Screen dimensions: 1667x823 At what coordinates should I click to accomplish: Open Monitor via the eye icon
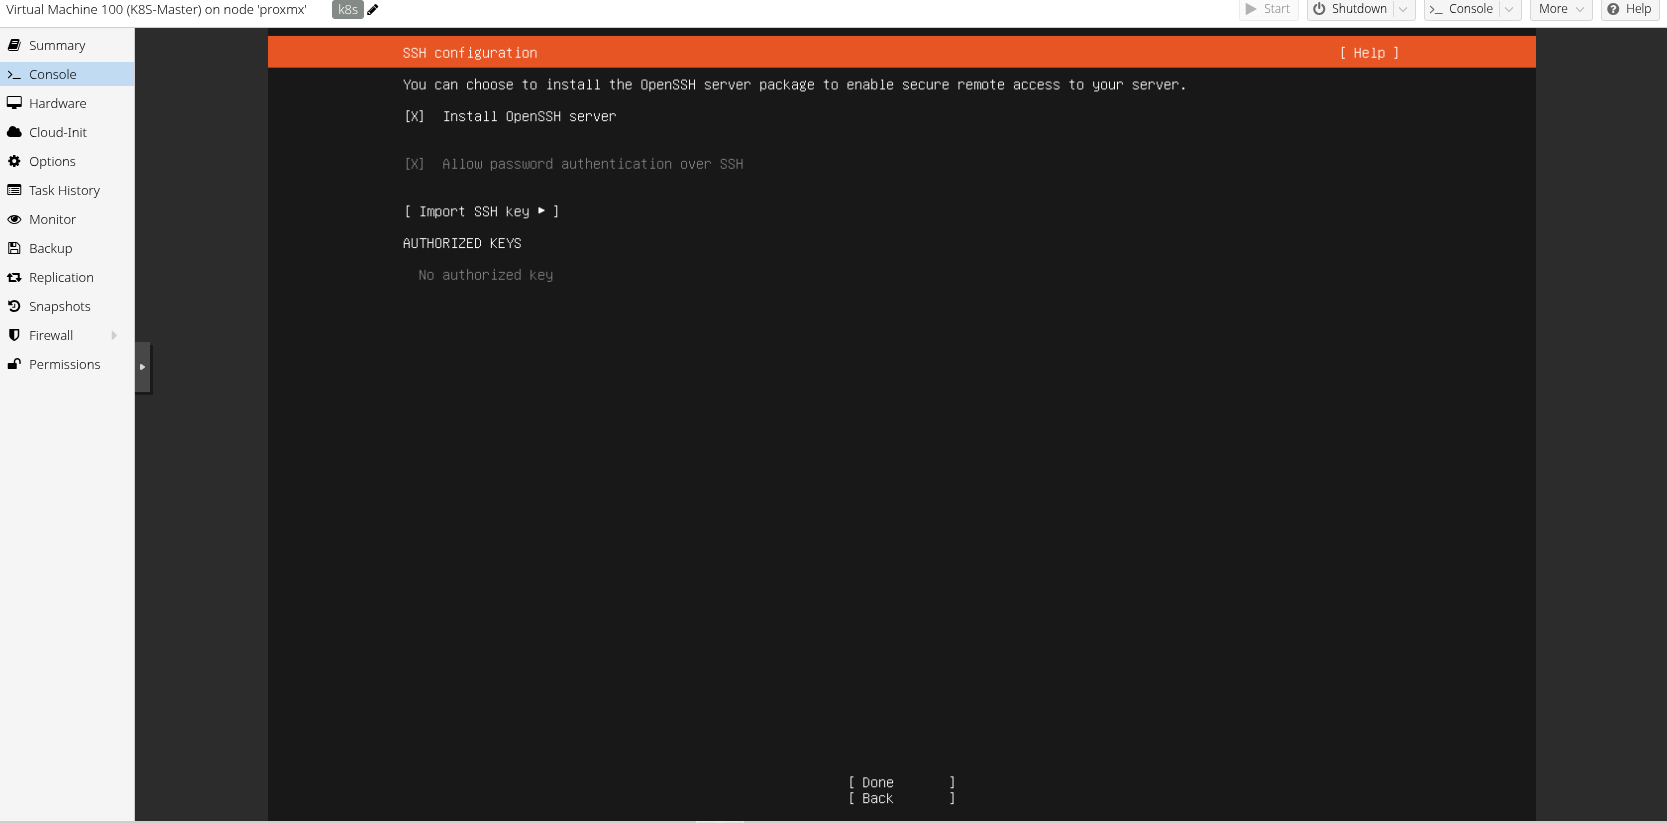(x=14, y=219)
